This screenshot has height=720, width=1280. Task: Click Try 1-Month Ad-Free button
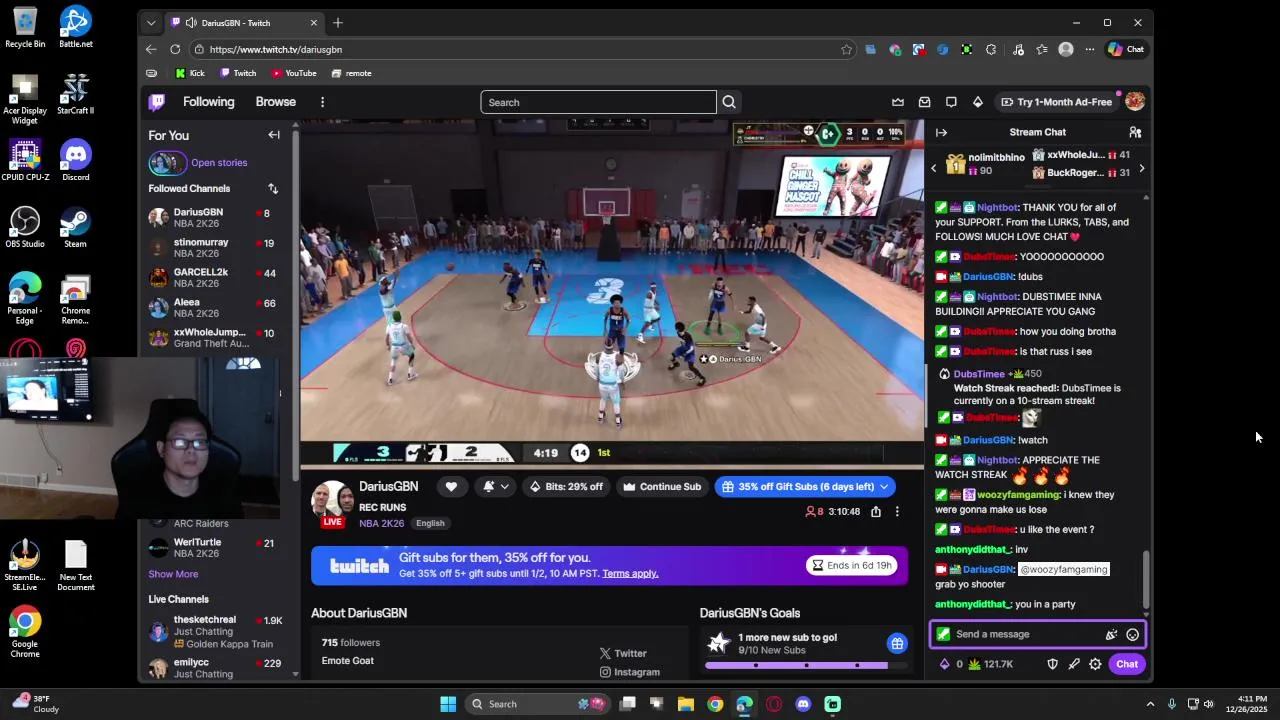[x=1055, y=102]
